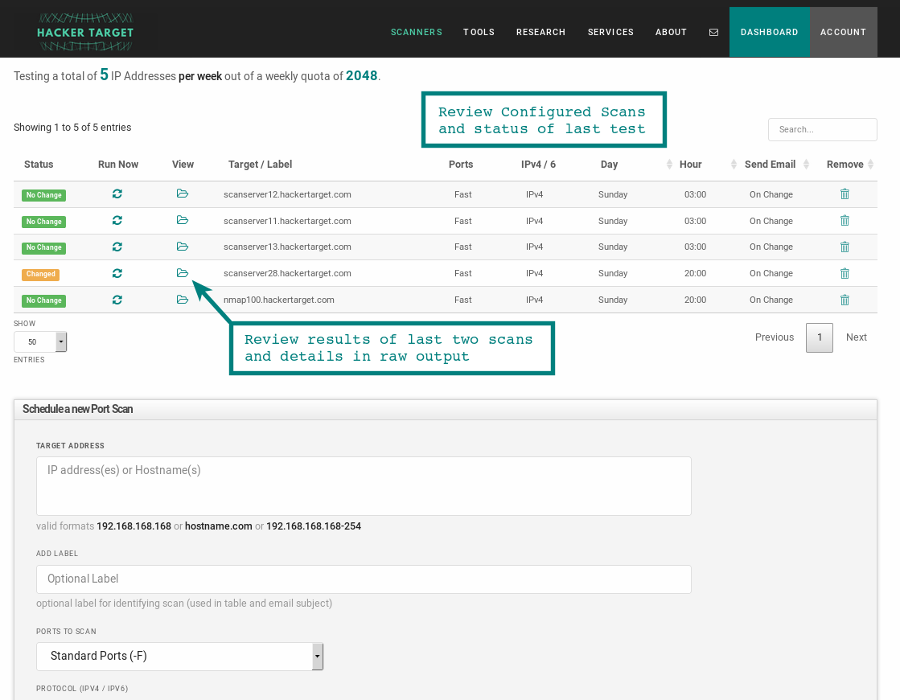Click Fast ports cell for scanserver13
Image resolution: width=900 pixels, height=700 pixels.
tap(463, 247)
